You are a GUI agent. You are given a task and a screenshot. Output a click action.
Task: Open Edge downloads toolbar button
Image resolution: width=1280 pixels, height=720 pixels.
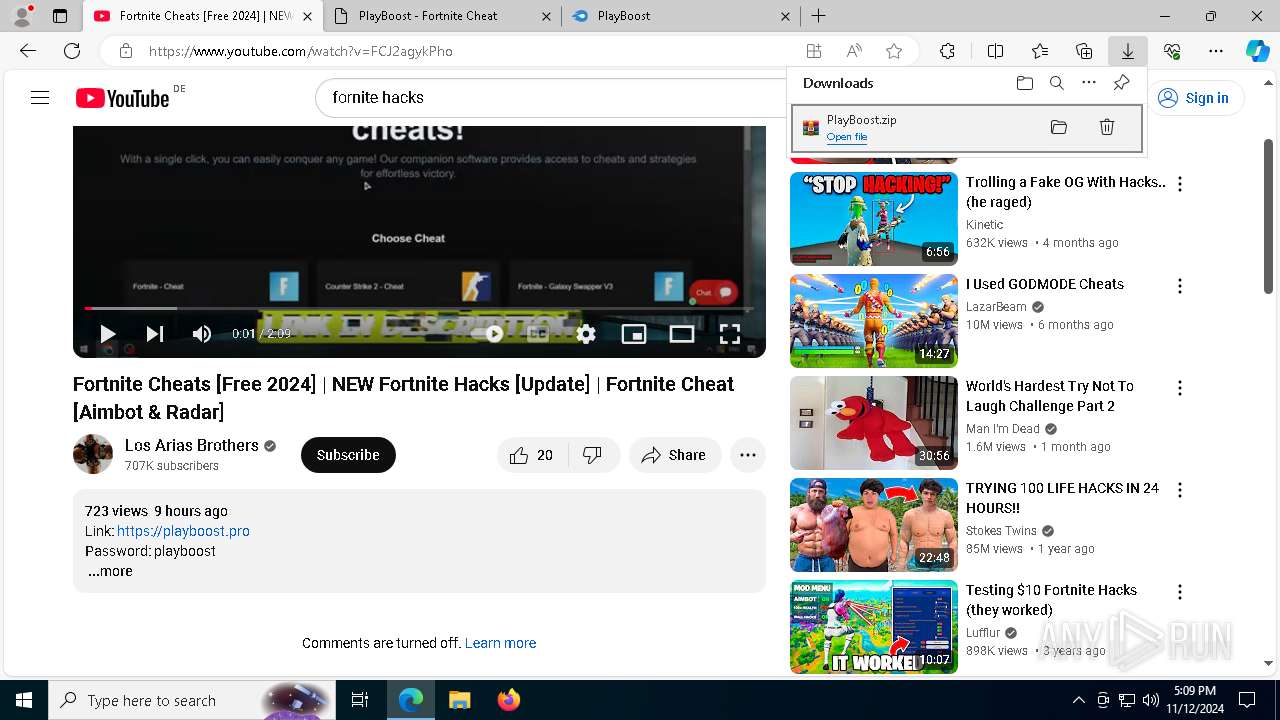(x=1128, y=51)
